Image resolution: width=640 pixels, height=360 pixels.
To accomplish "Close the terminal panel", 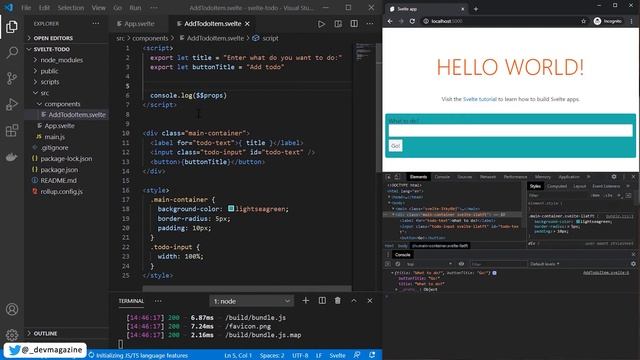I will 370,301.
